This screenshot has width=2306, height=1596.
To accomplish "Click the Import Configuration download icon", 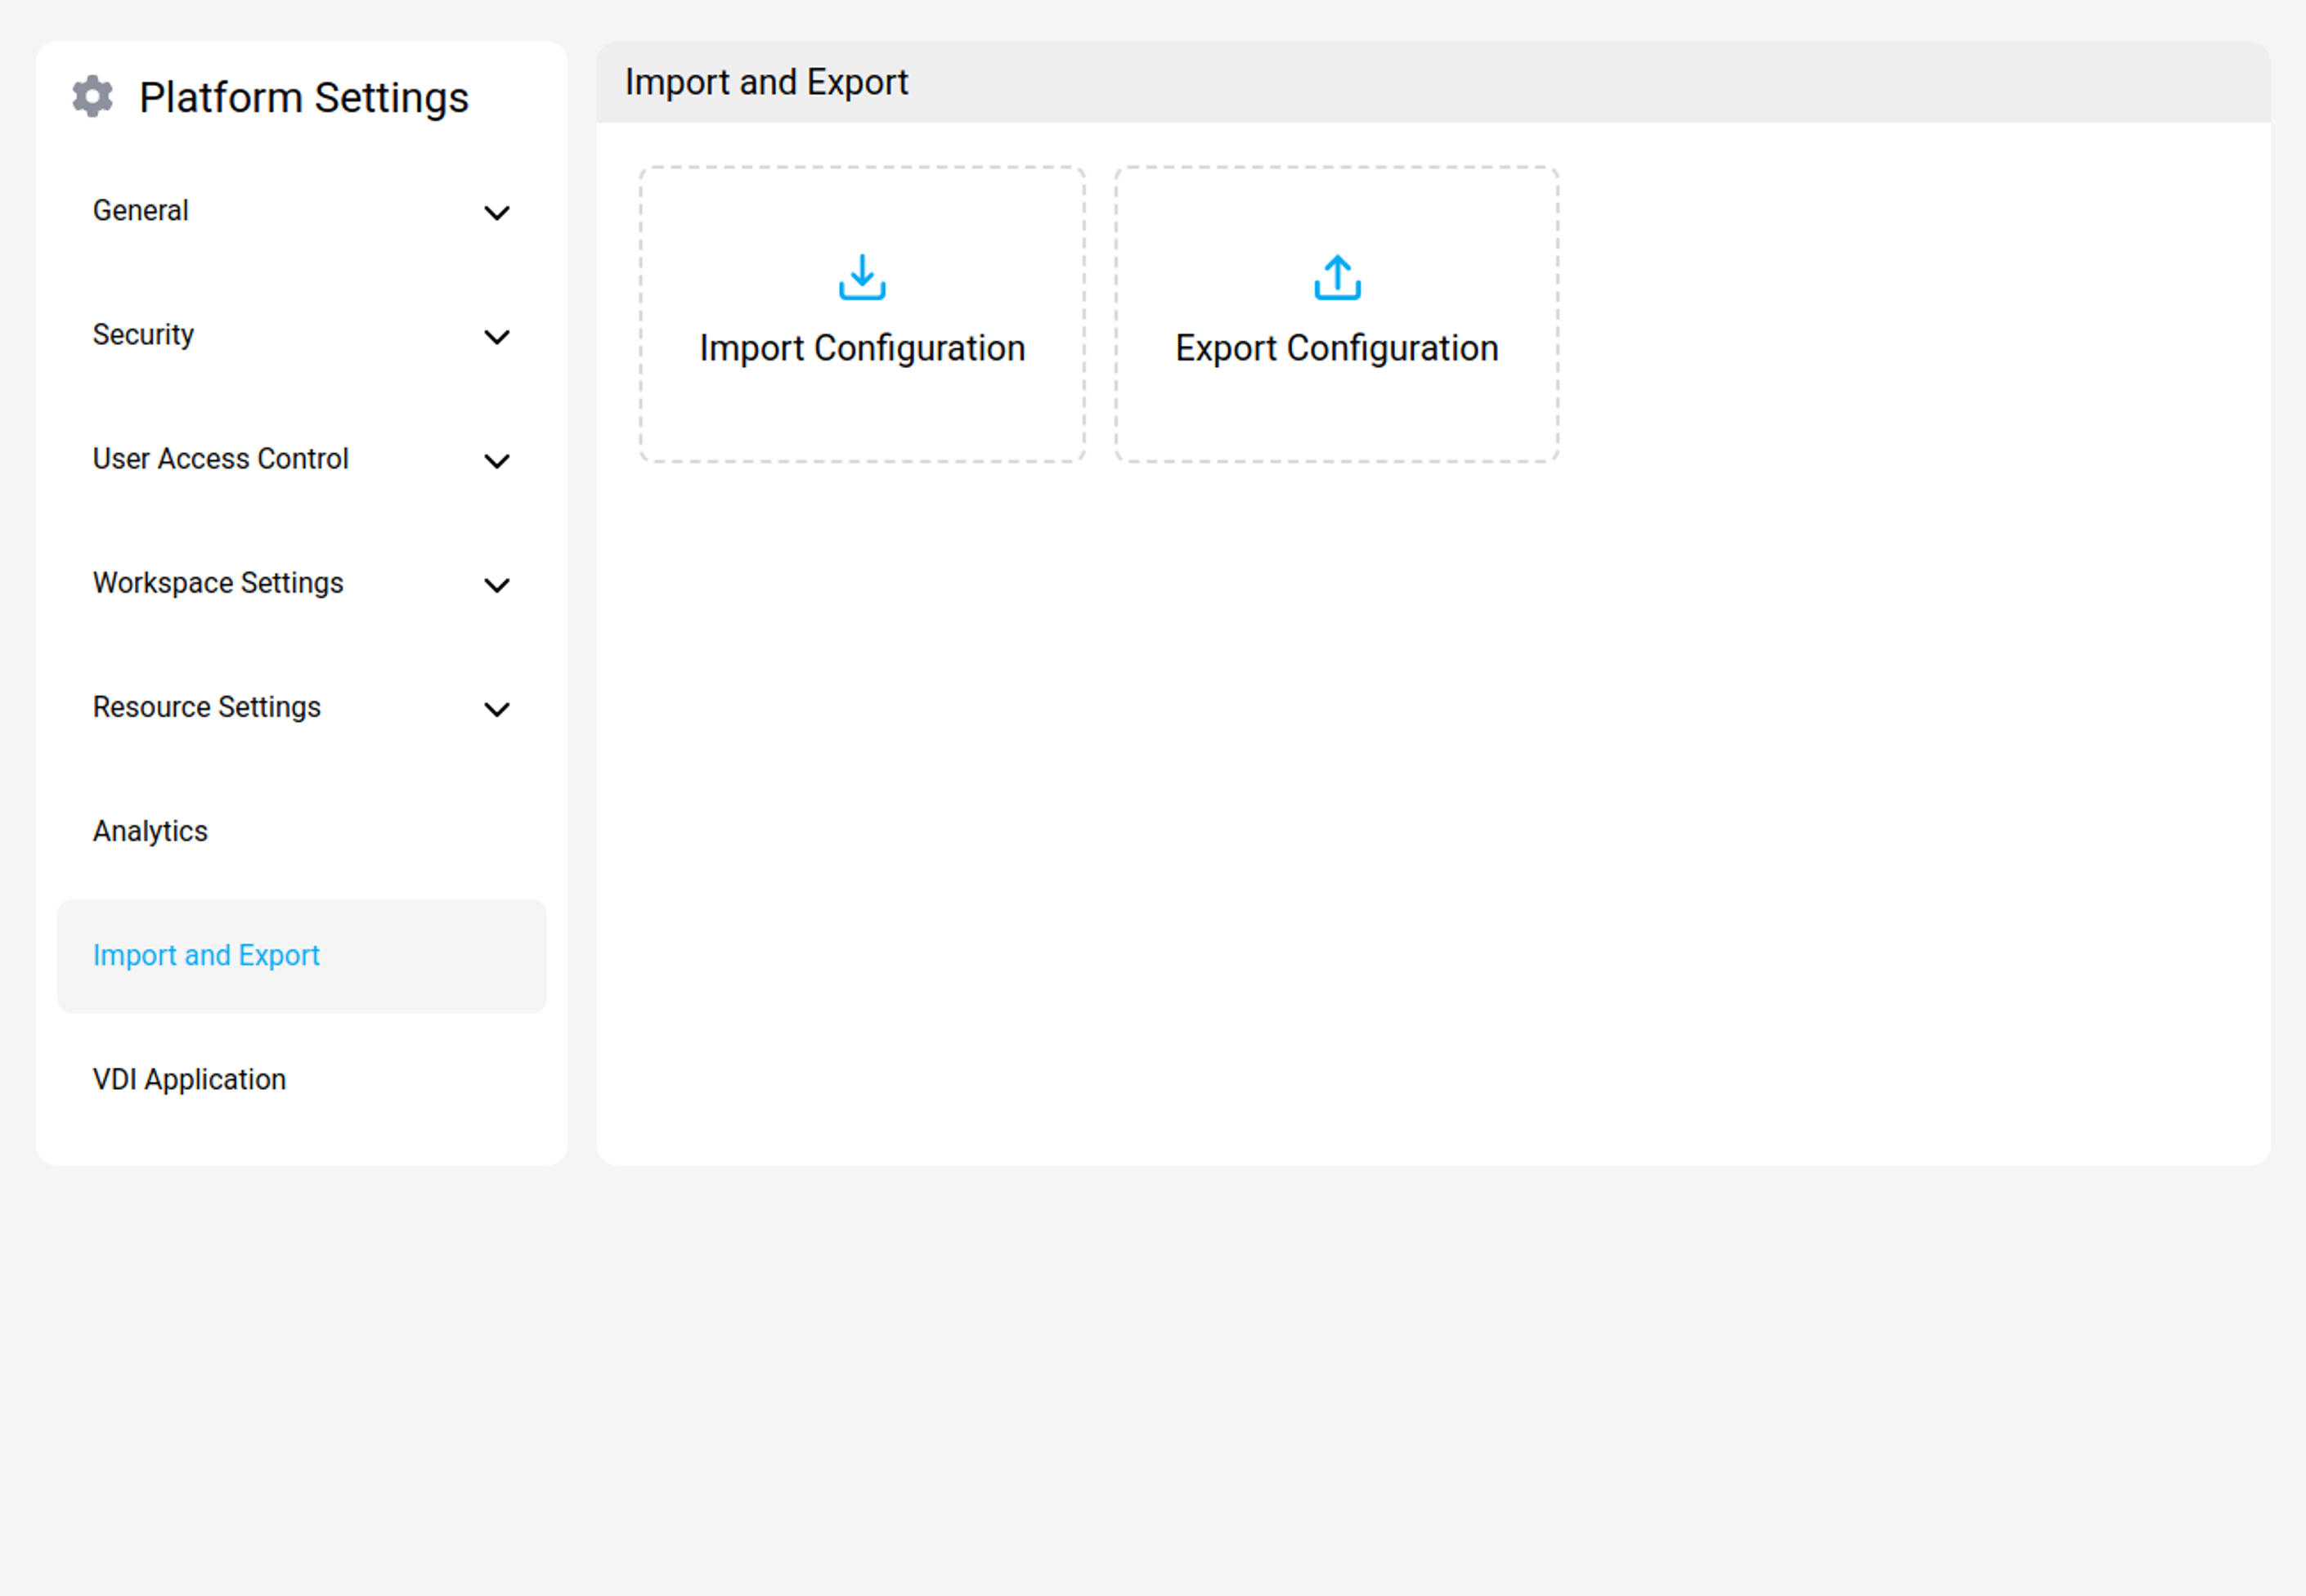I will coord(862,278).
